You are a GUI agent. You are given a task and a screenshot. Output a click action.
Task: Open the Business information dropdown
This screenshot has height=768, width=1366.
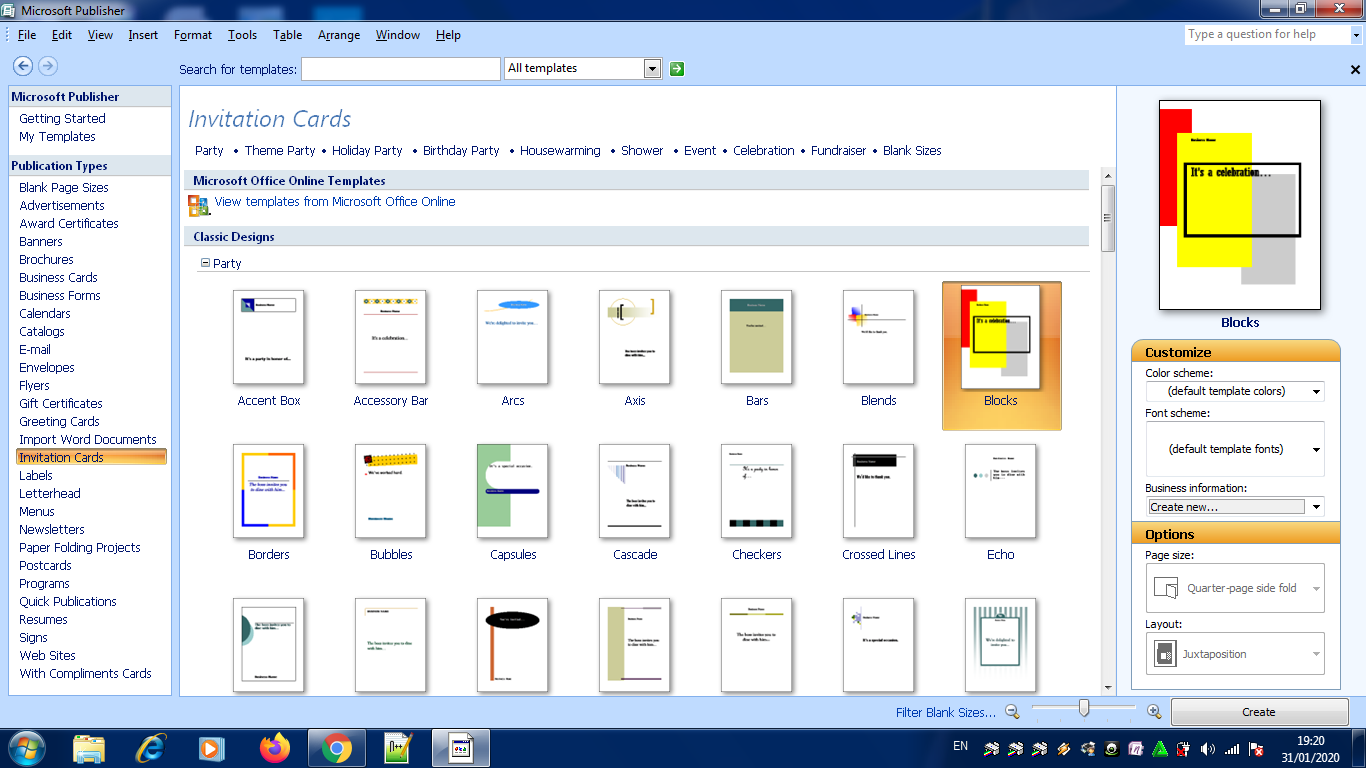click(x=1316, y=507)
